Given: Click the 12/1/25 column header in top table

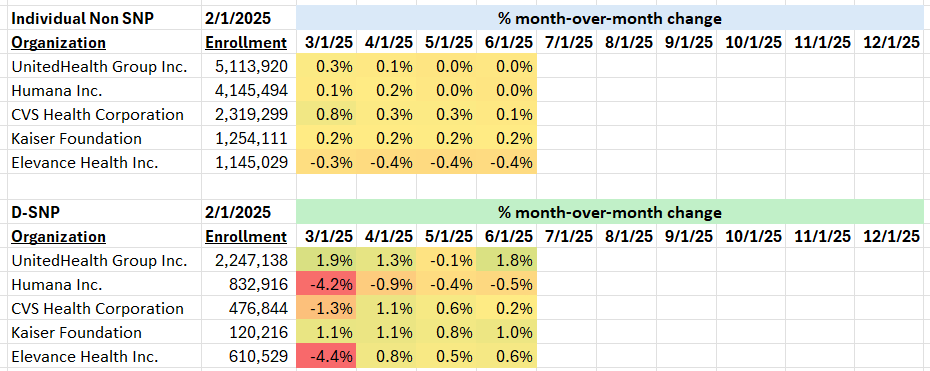Looking at the screenshot, I should tap(890, 43).
